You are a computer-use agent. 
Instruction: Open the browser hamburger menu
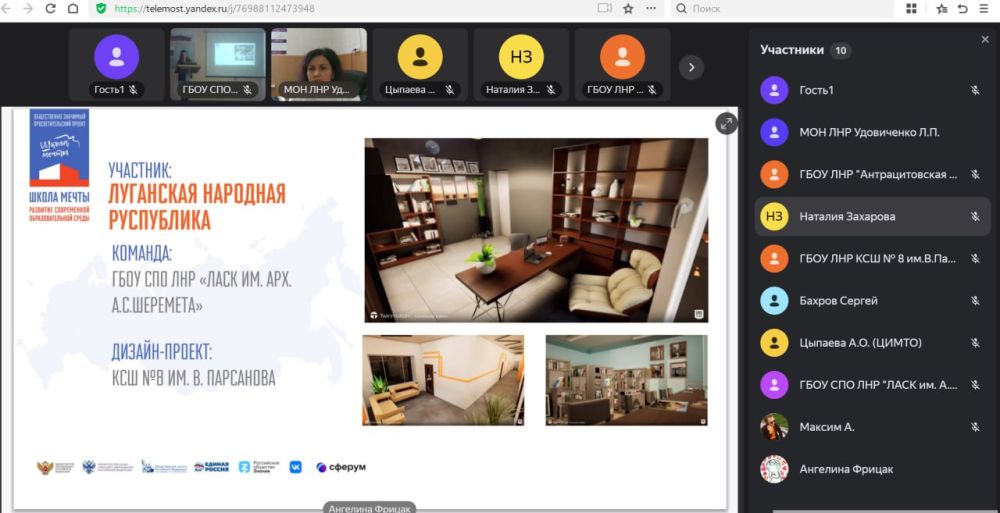(x=983, y=9)
